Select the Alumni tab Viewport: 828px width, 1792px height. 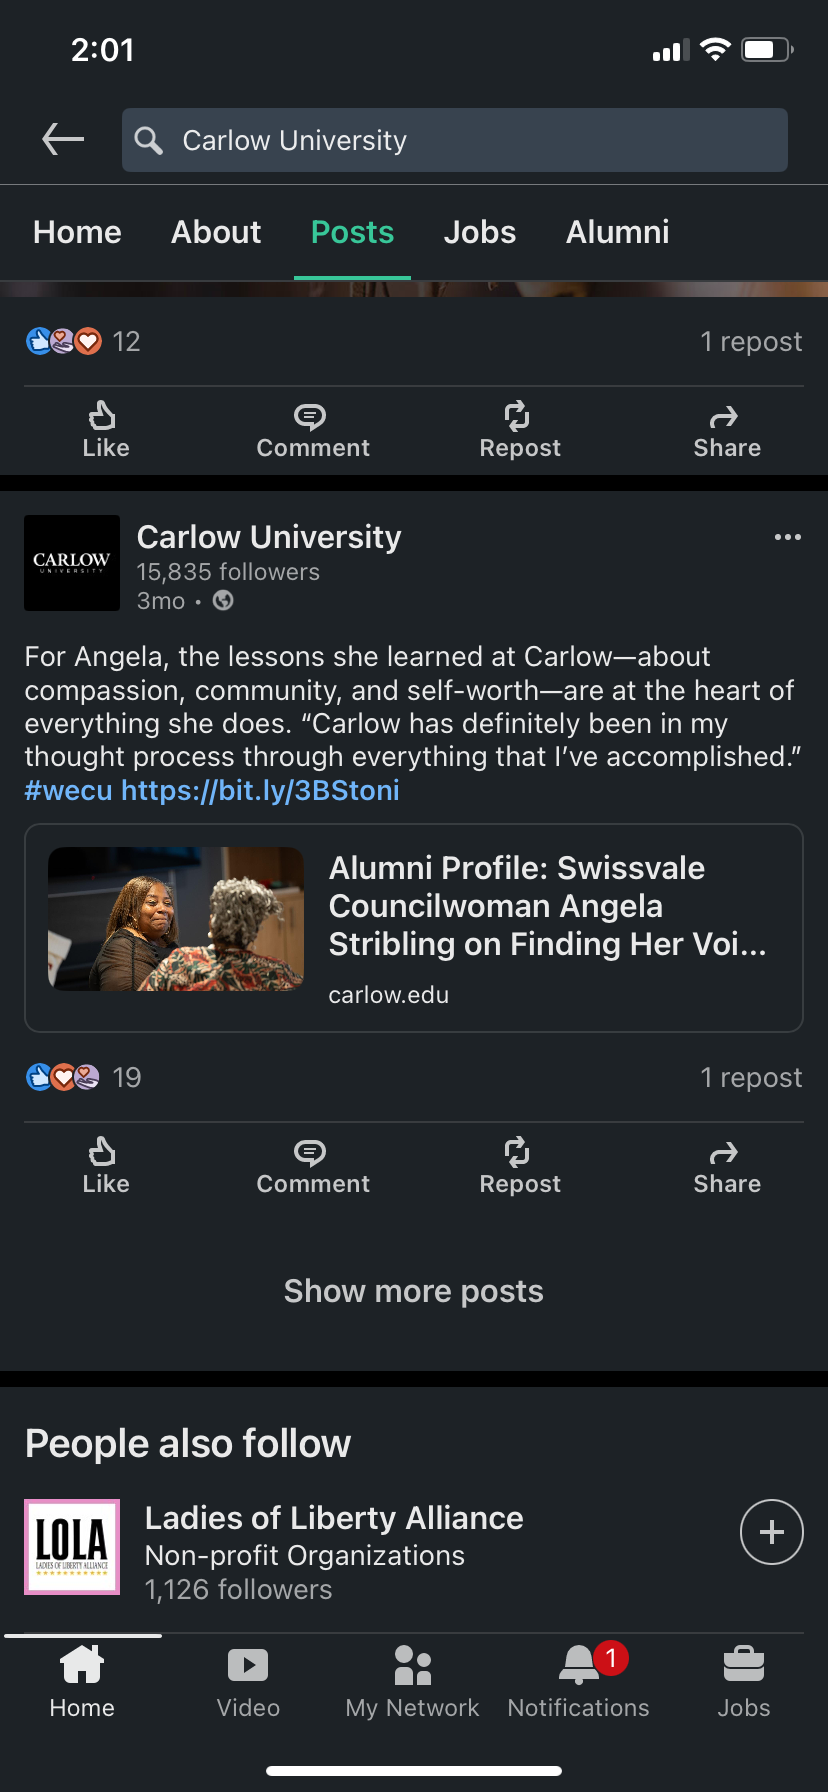point(617,232)
